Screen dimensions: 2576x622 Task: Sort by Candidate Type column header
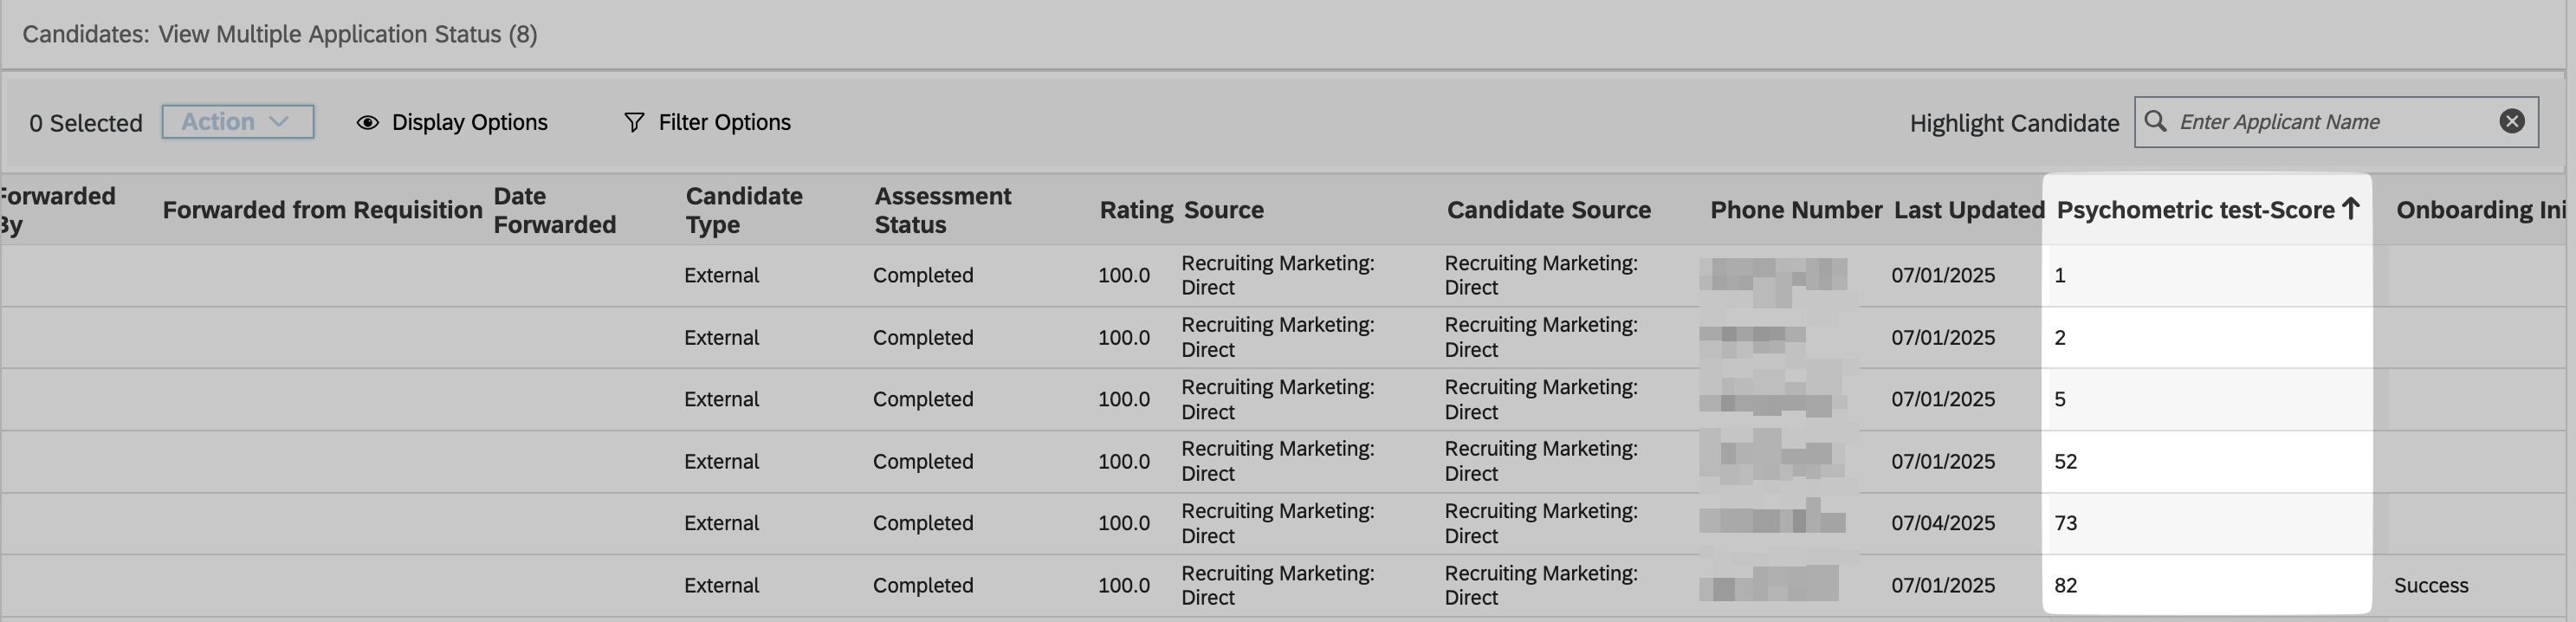[743, 210]
